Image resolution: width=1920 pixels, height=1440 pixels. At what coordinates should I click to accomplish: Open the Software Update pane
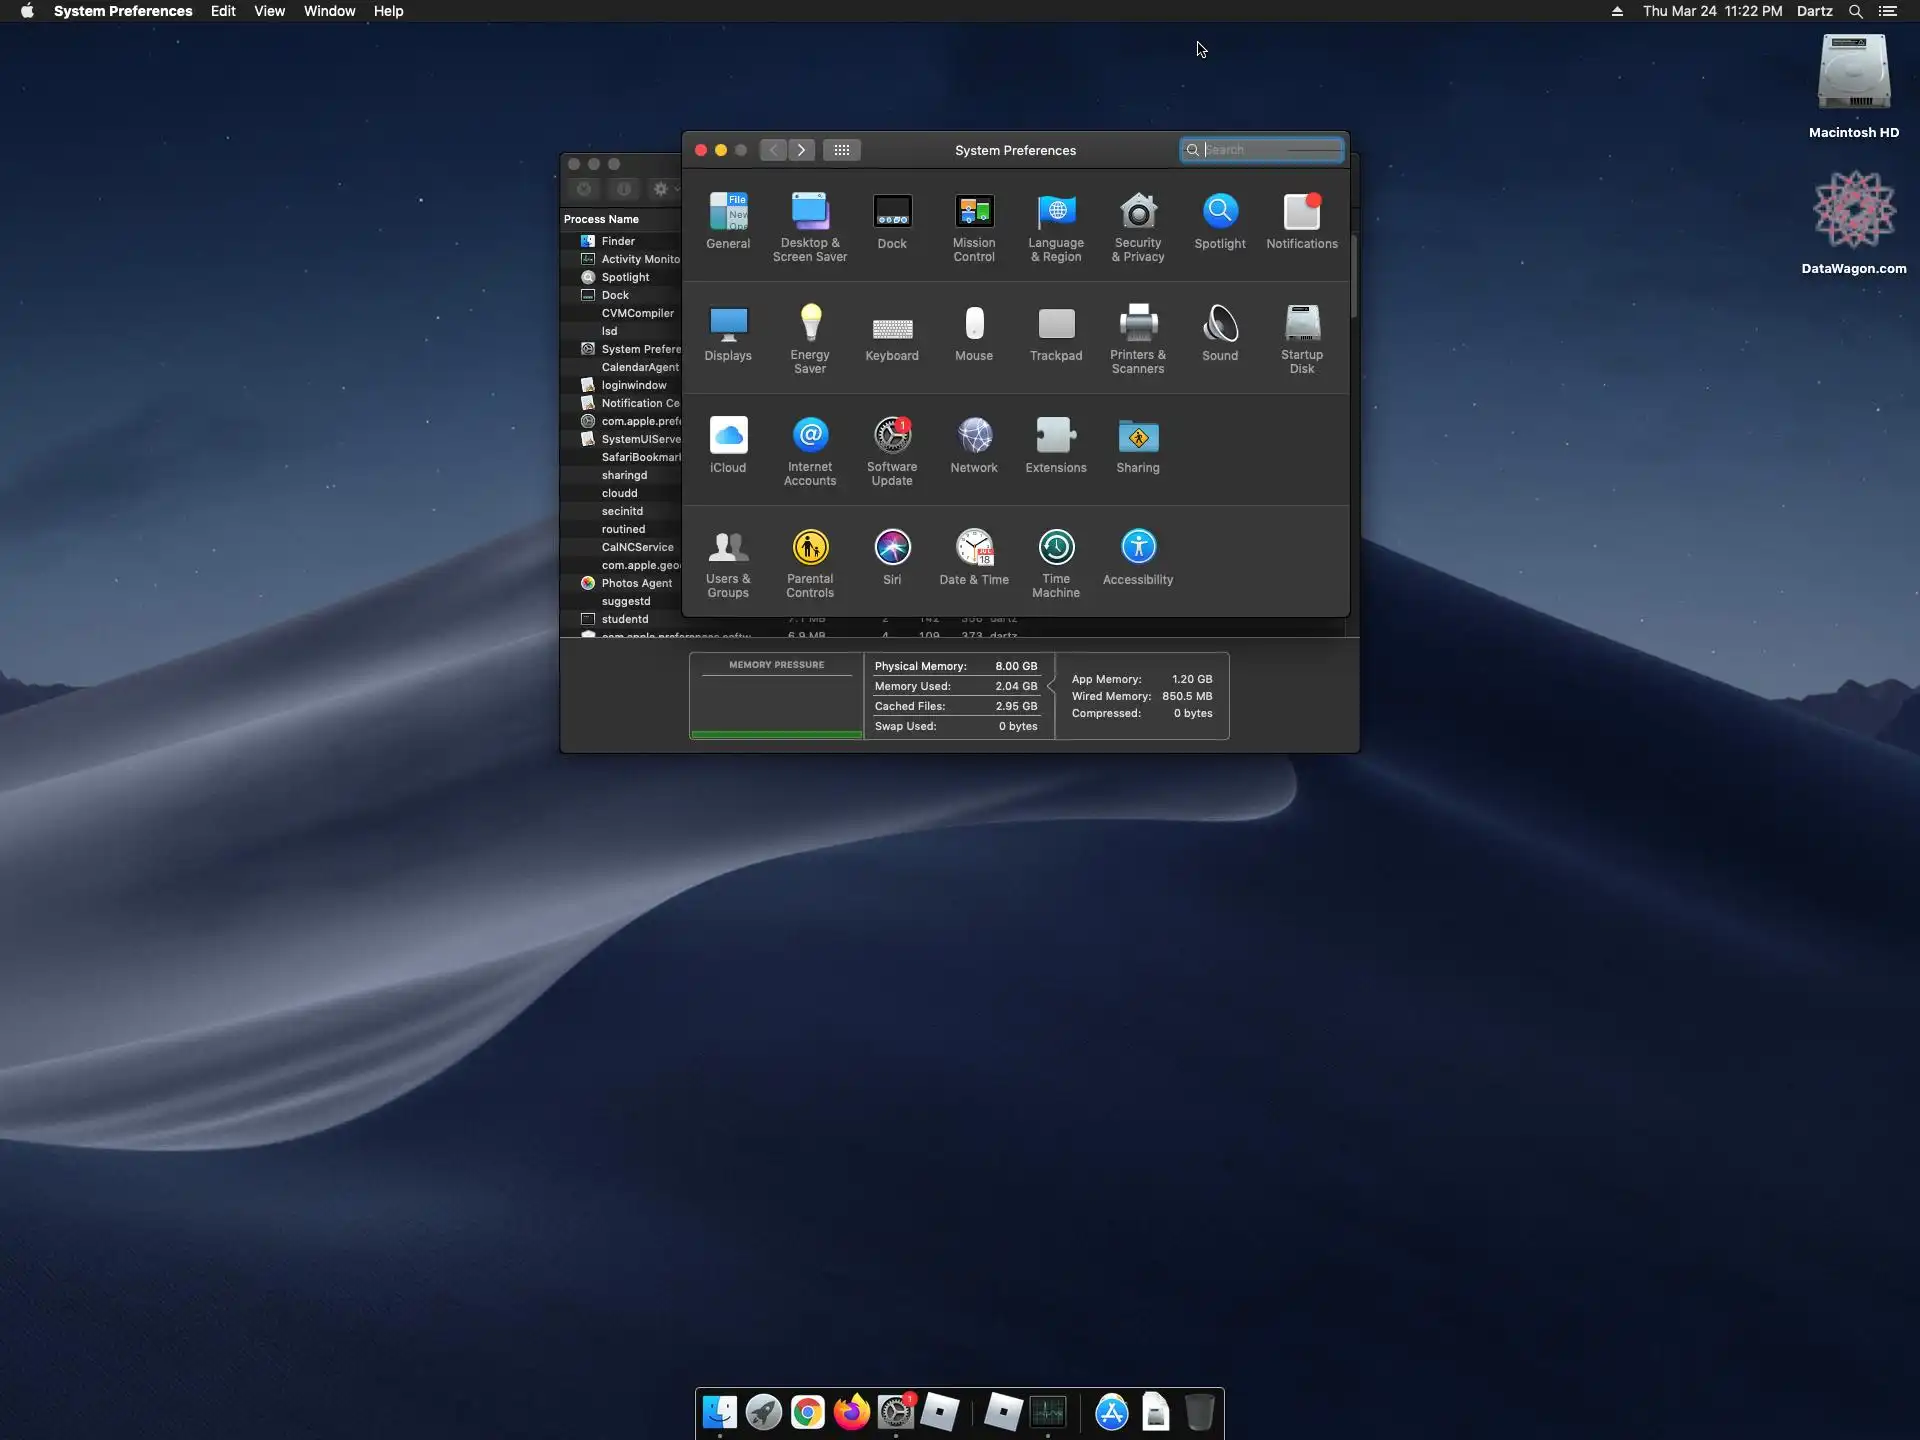(891, 450)
